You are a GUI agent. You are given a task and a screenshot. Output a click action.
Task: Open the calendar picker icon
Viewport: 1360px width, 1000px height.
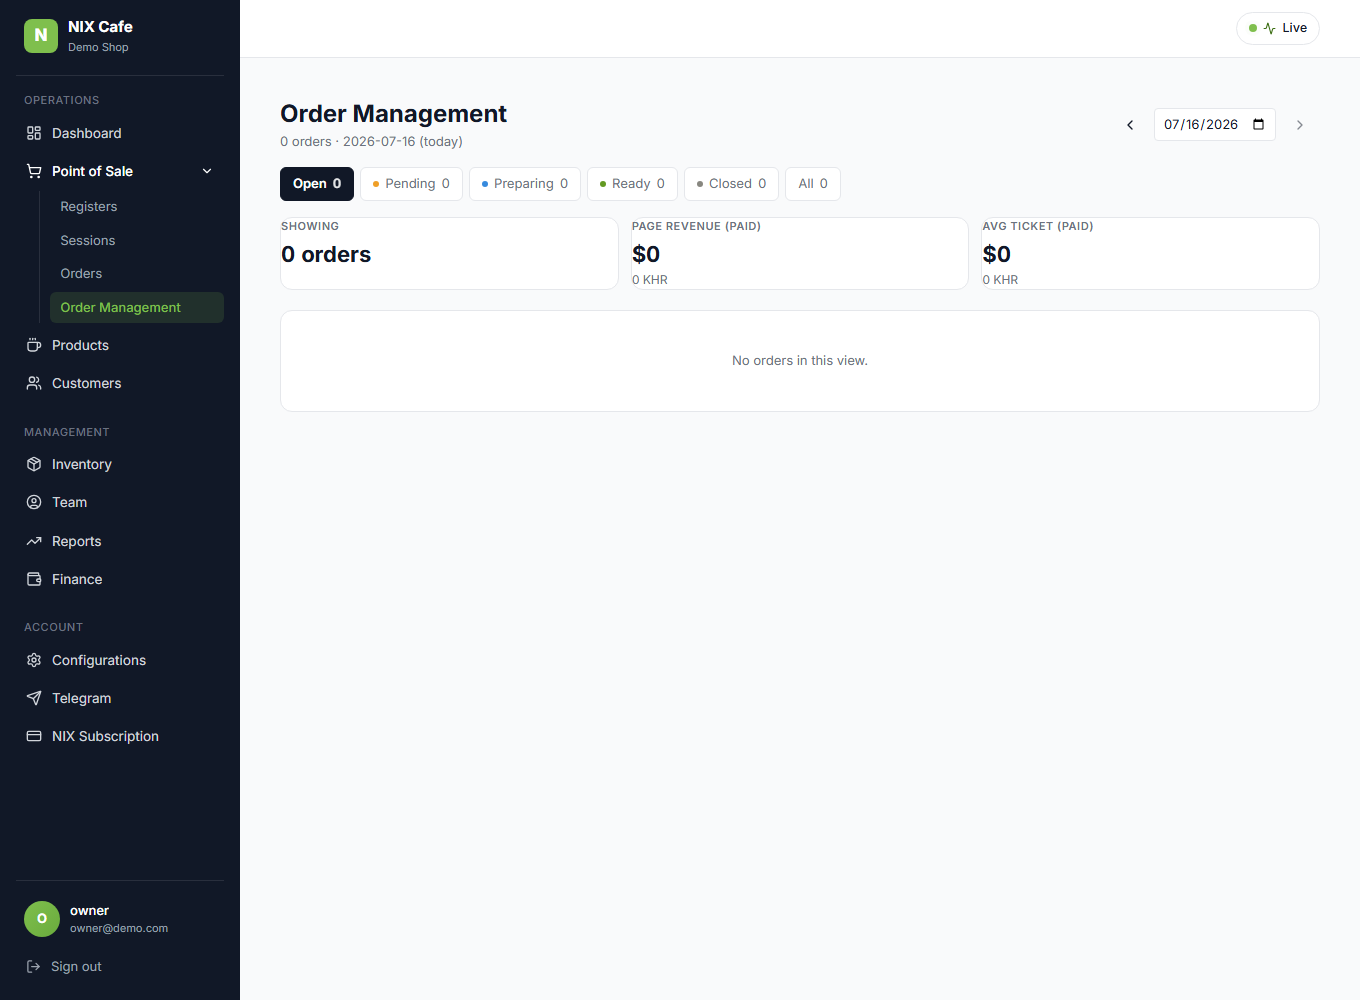point(1258,125)
